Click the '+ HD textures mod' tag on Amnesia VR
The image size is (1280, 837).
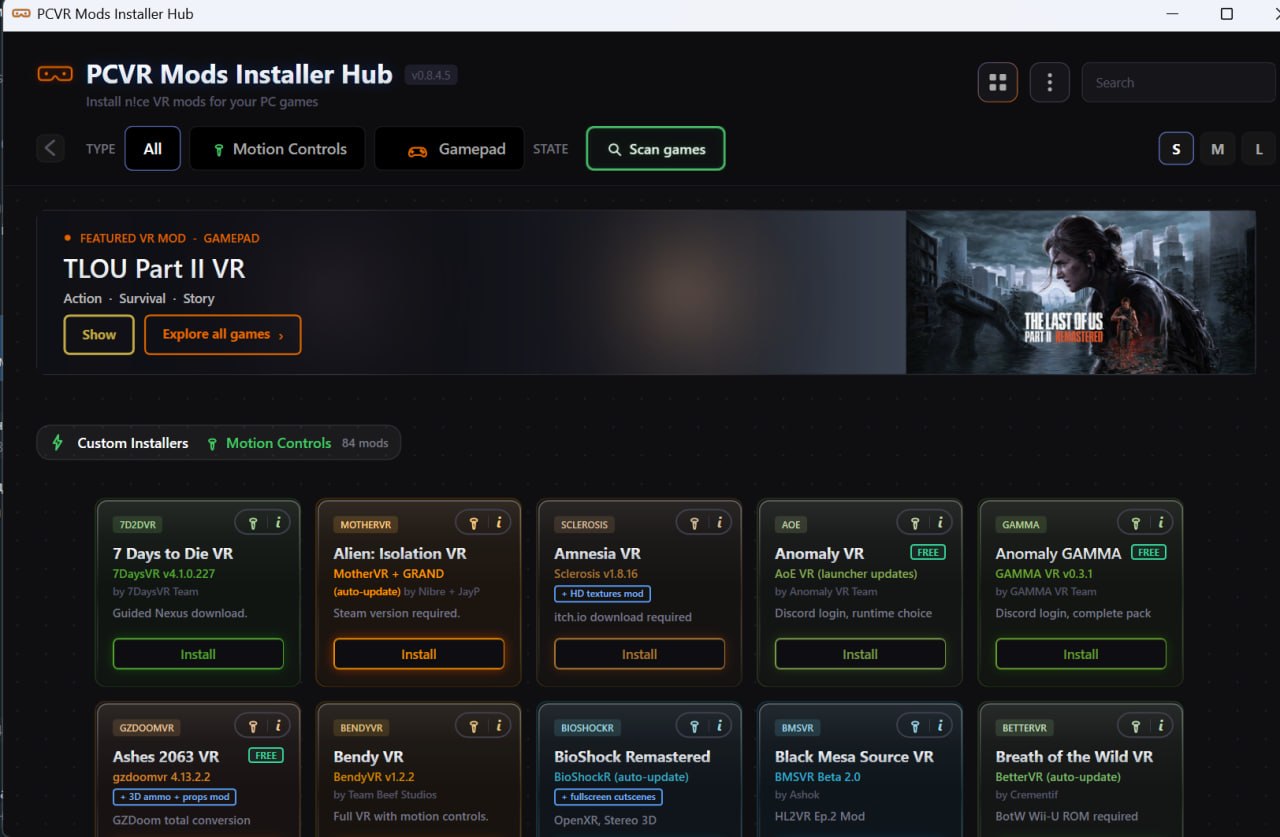(x=603, y=594)
